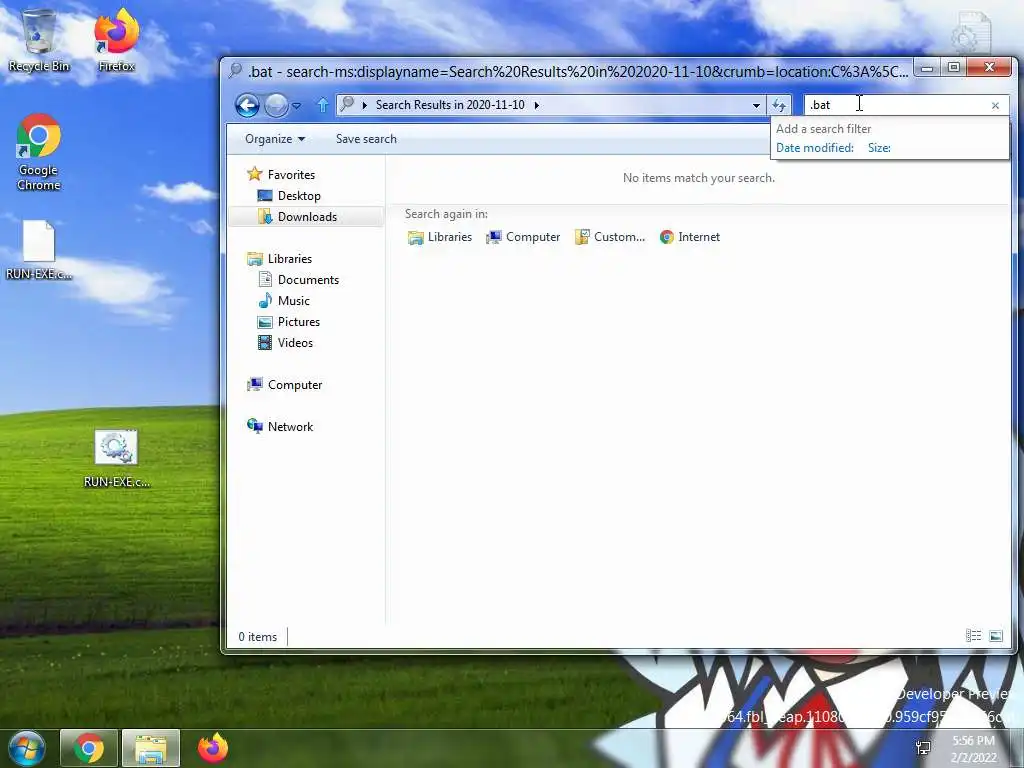Screen dimensions: 1024x768
Task: Click the address bar search magnifier icon
Action: pos(347,104)
